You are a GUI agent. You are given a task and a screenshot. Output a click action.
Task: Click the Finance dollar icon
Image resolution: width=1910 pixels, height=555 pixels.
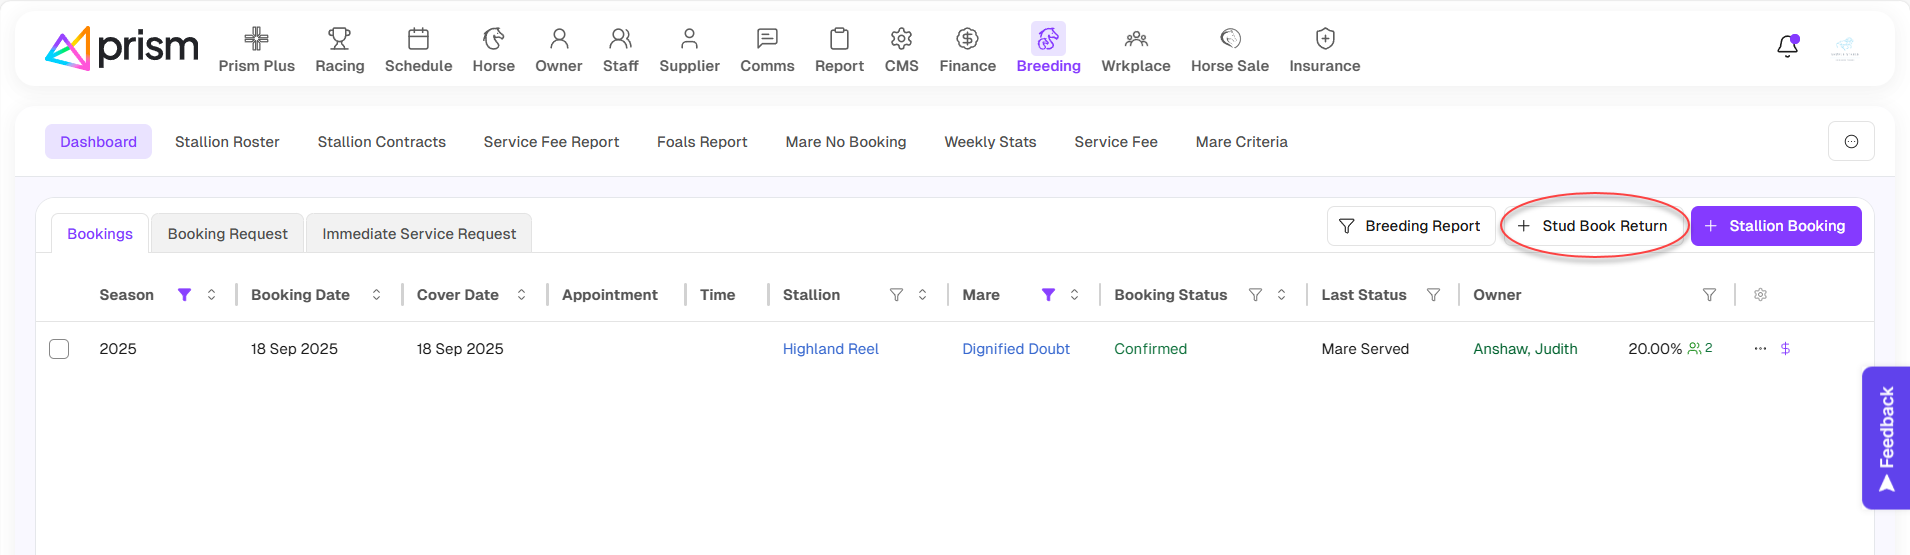tap(967, 39)
